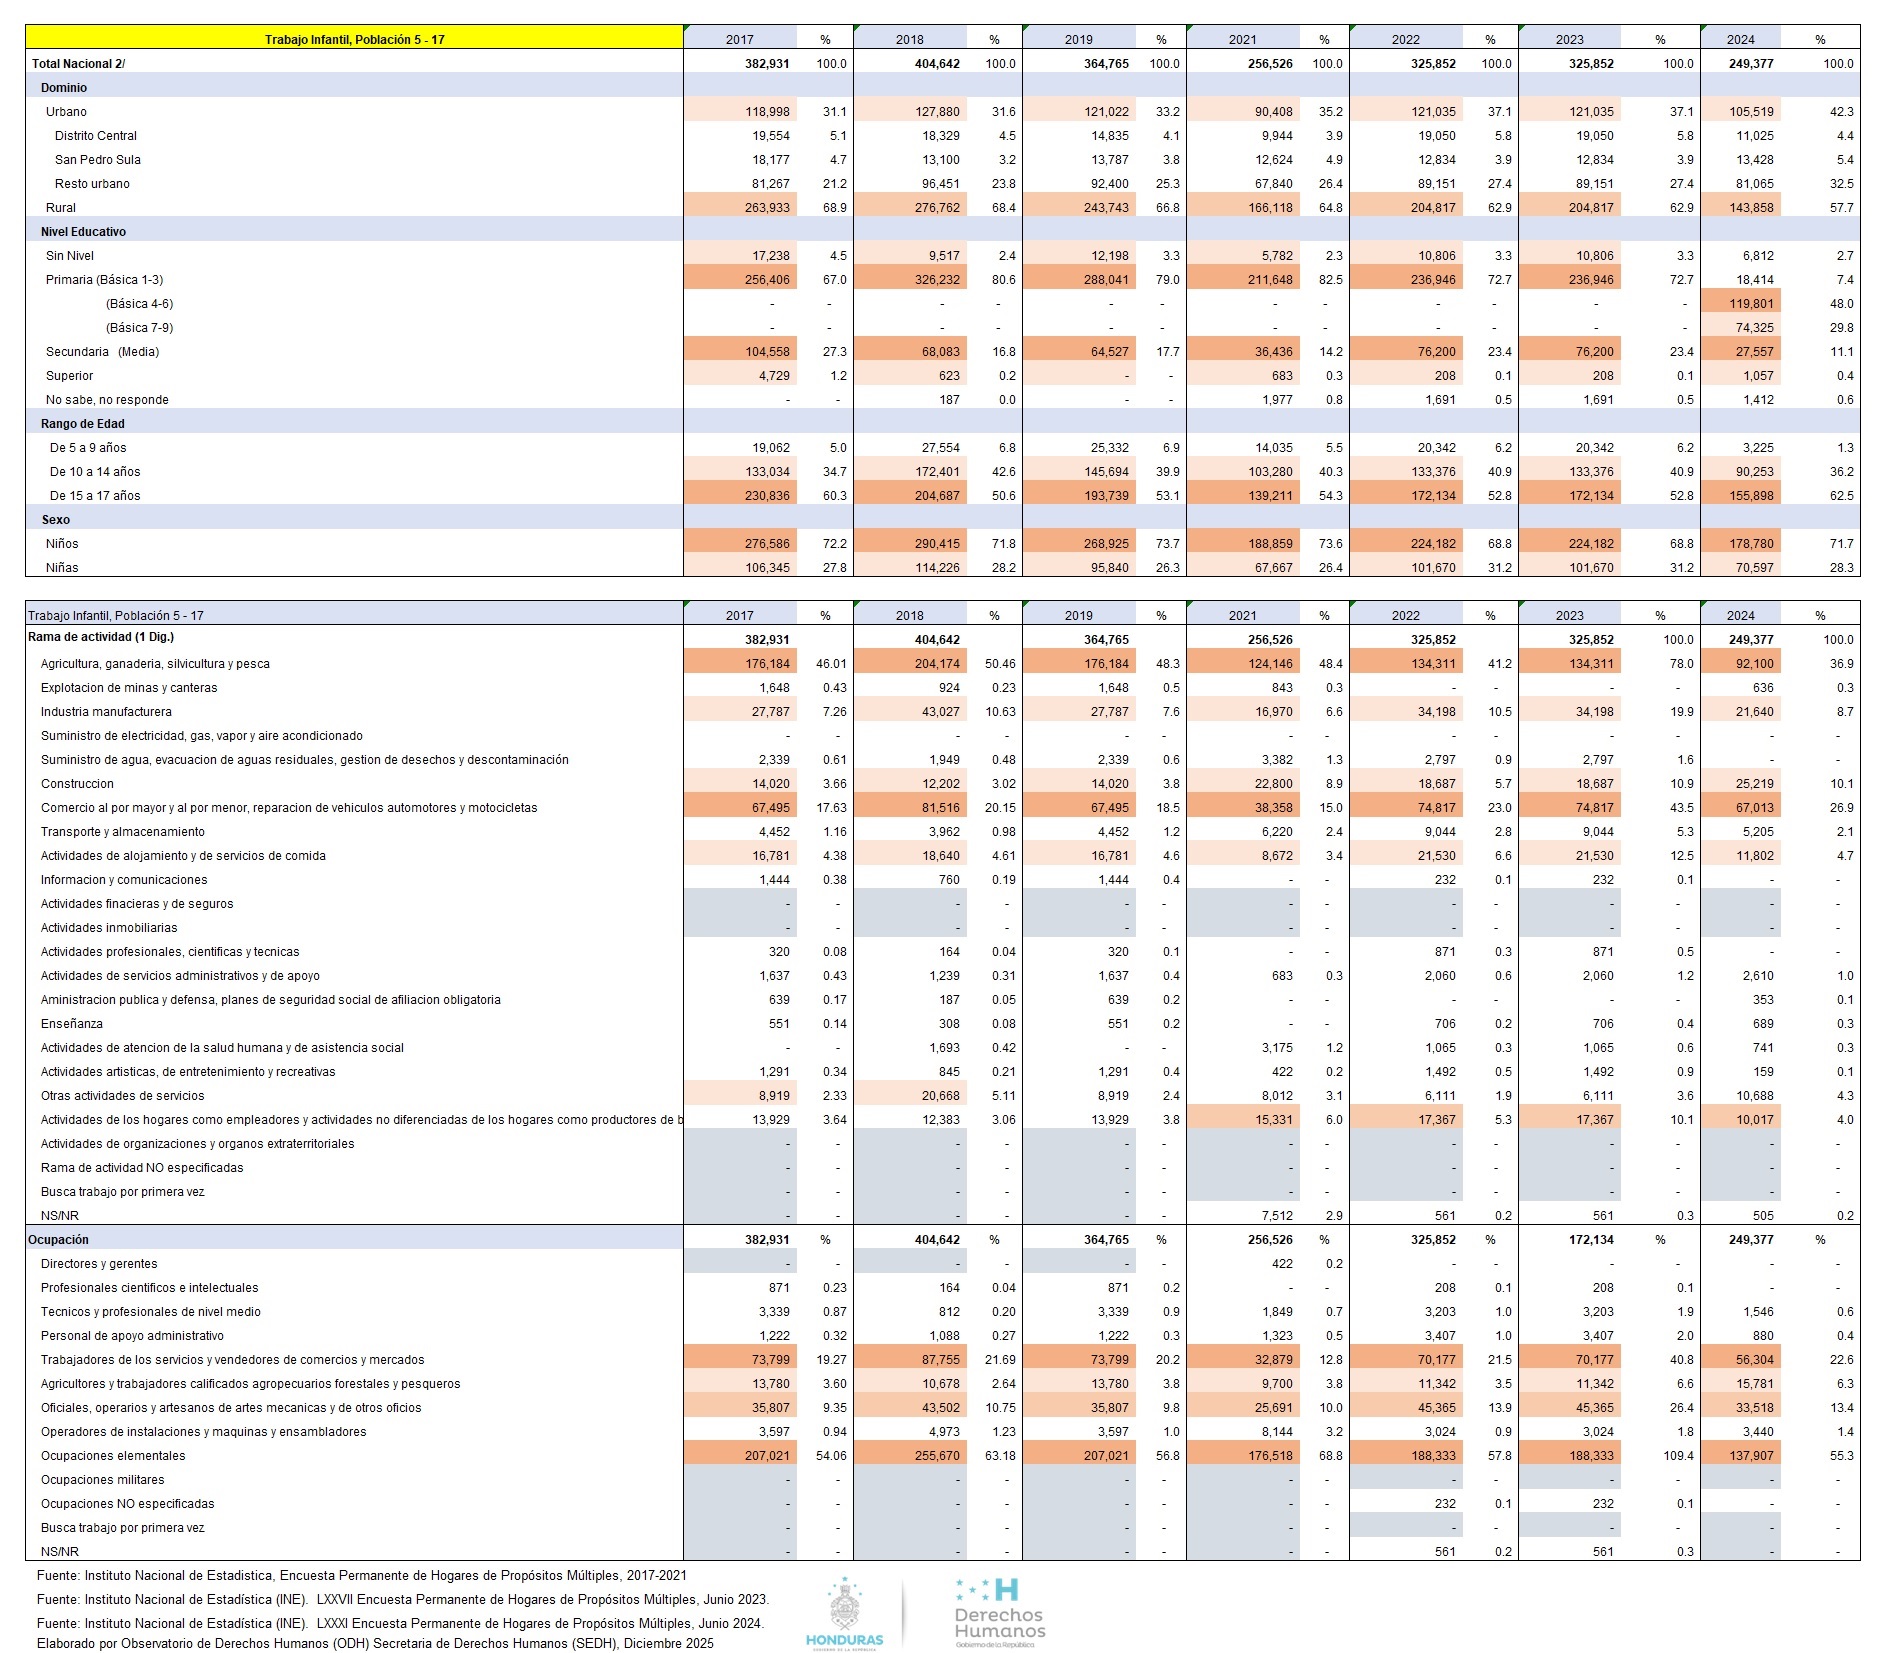
Task: Select the Total Nacional 2/ row label
Action: (x=79, y=64)
